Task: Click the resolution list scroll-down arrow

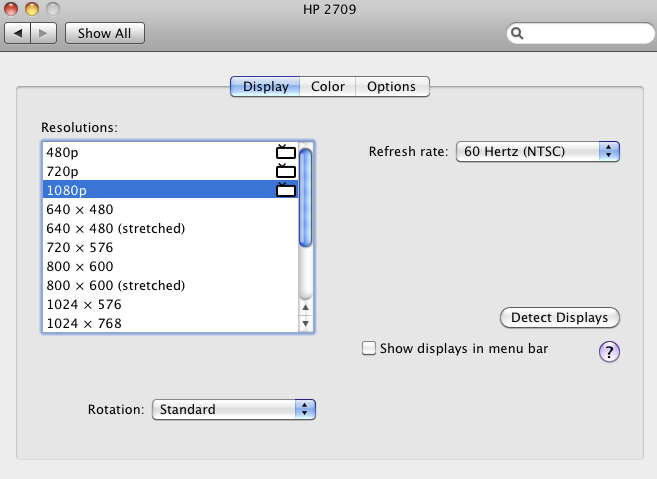Action: [305, 324]
